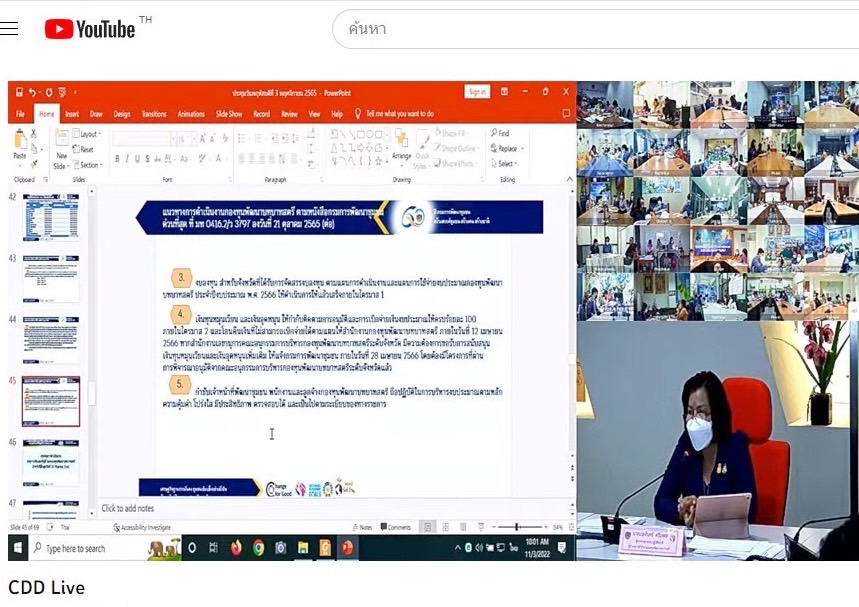859x607 pixels.
Task: Toggle Italic formatting
Action: (127, 159)
